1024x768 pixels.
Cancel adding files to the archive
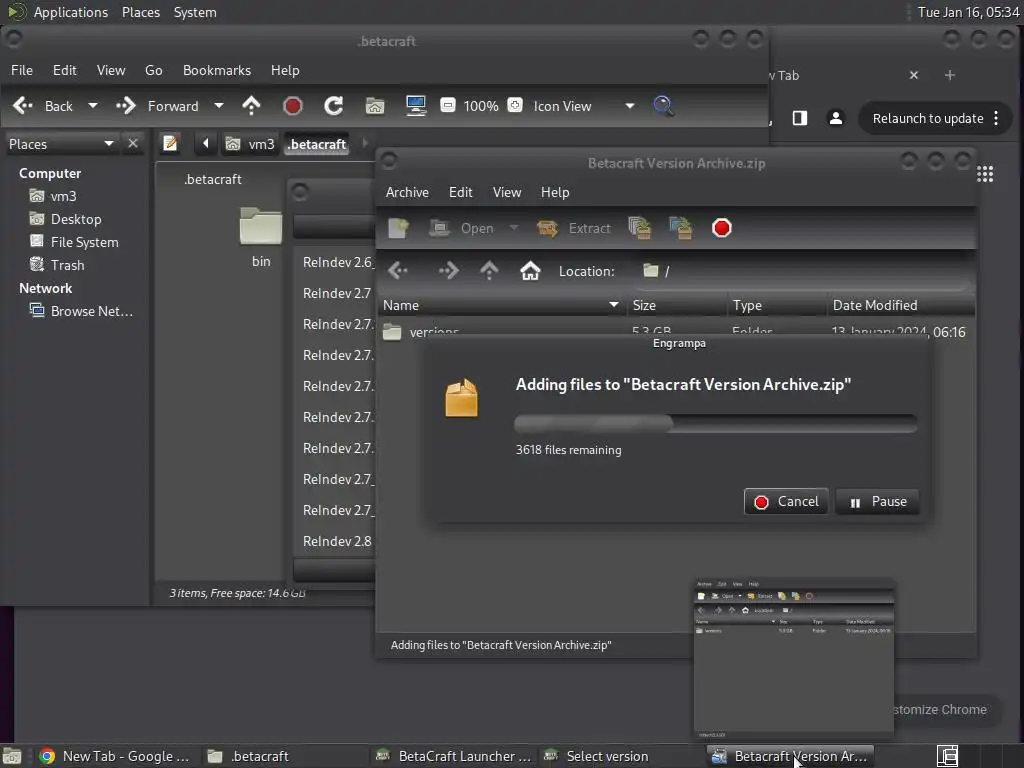786,502
